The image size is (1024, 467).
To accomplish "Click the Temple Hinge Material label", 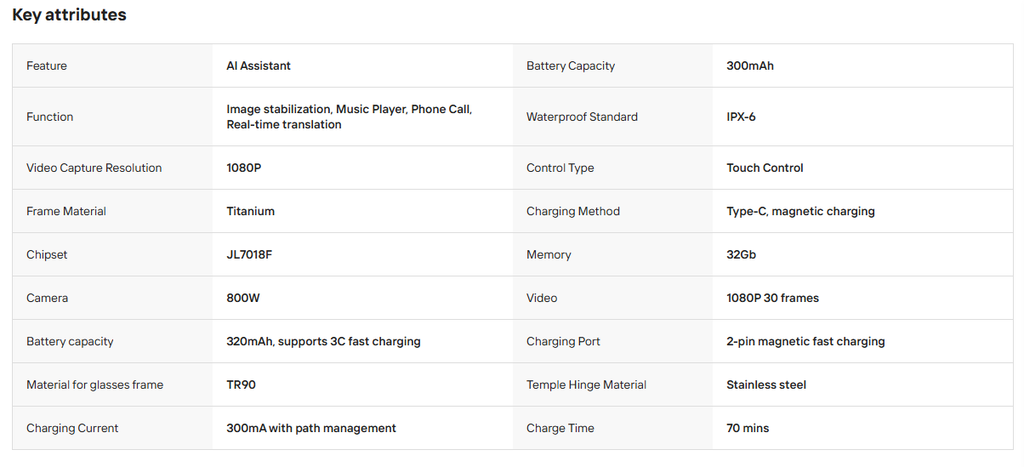I will pos(586,385).
